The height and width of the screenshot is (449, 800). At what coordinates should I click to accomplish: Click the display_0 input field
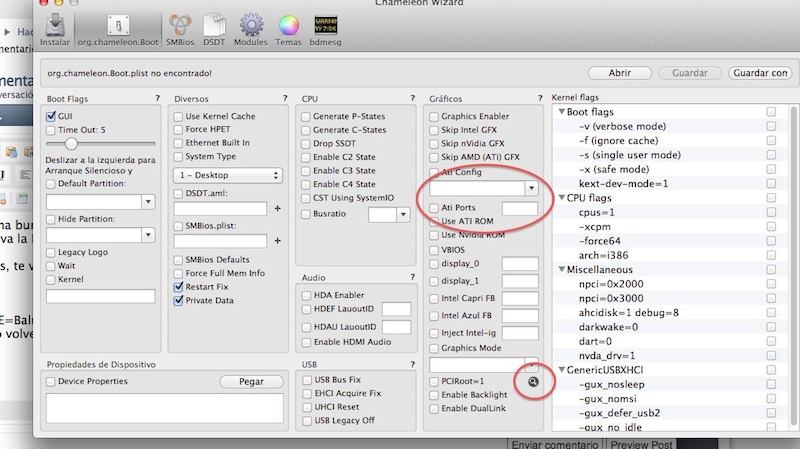pyautogui.click(x=520, y=264)
